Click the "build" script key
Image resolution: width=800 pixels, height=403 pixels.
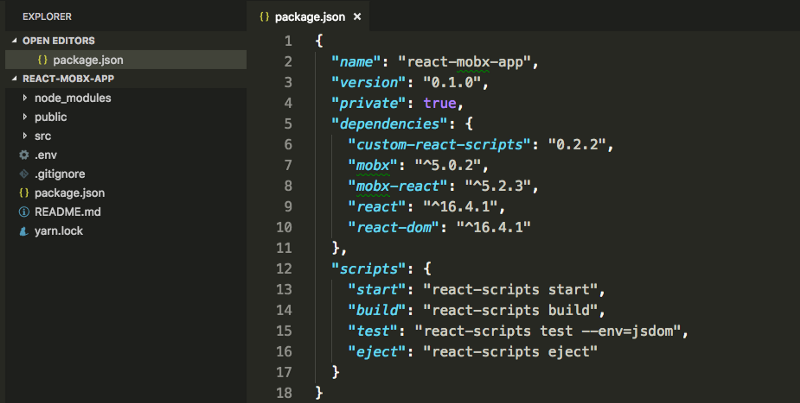377,310
